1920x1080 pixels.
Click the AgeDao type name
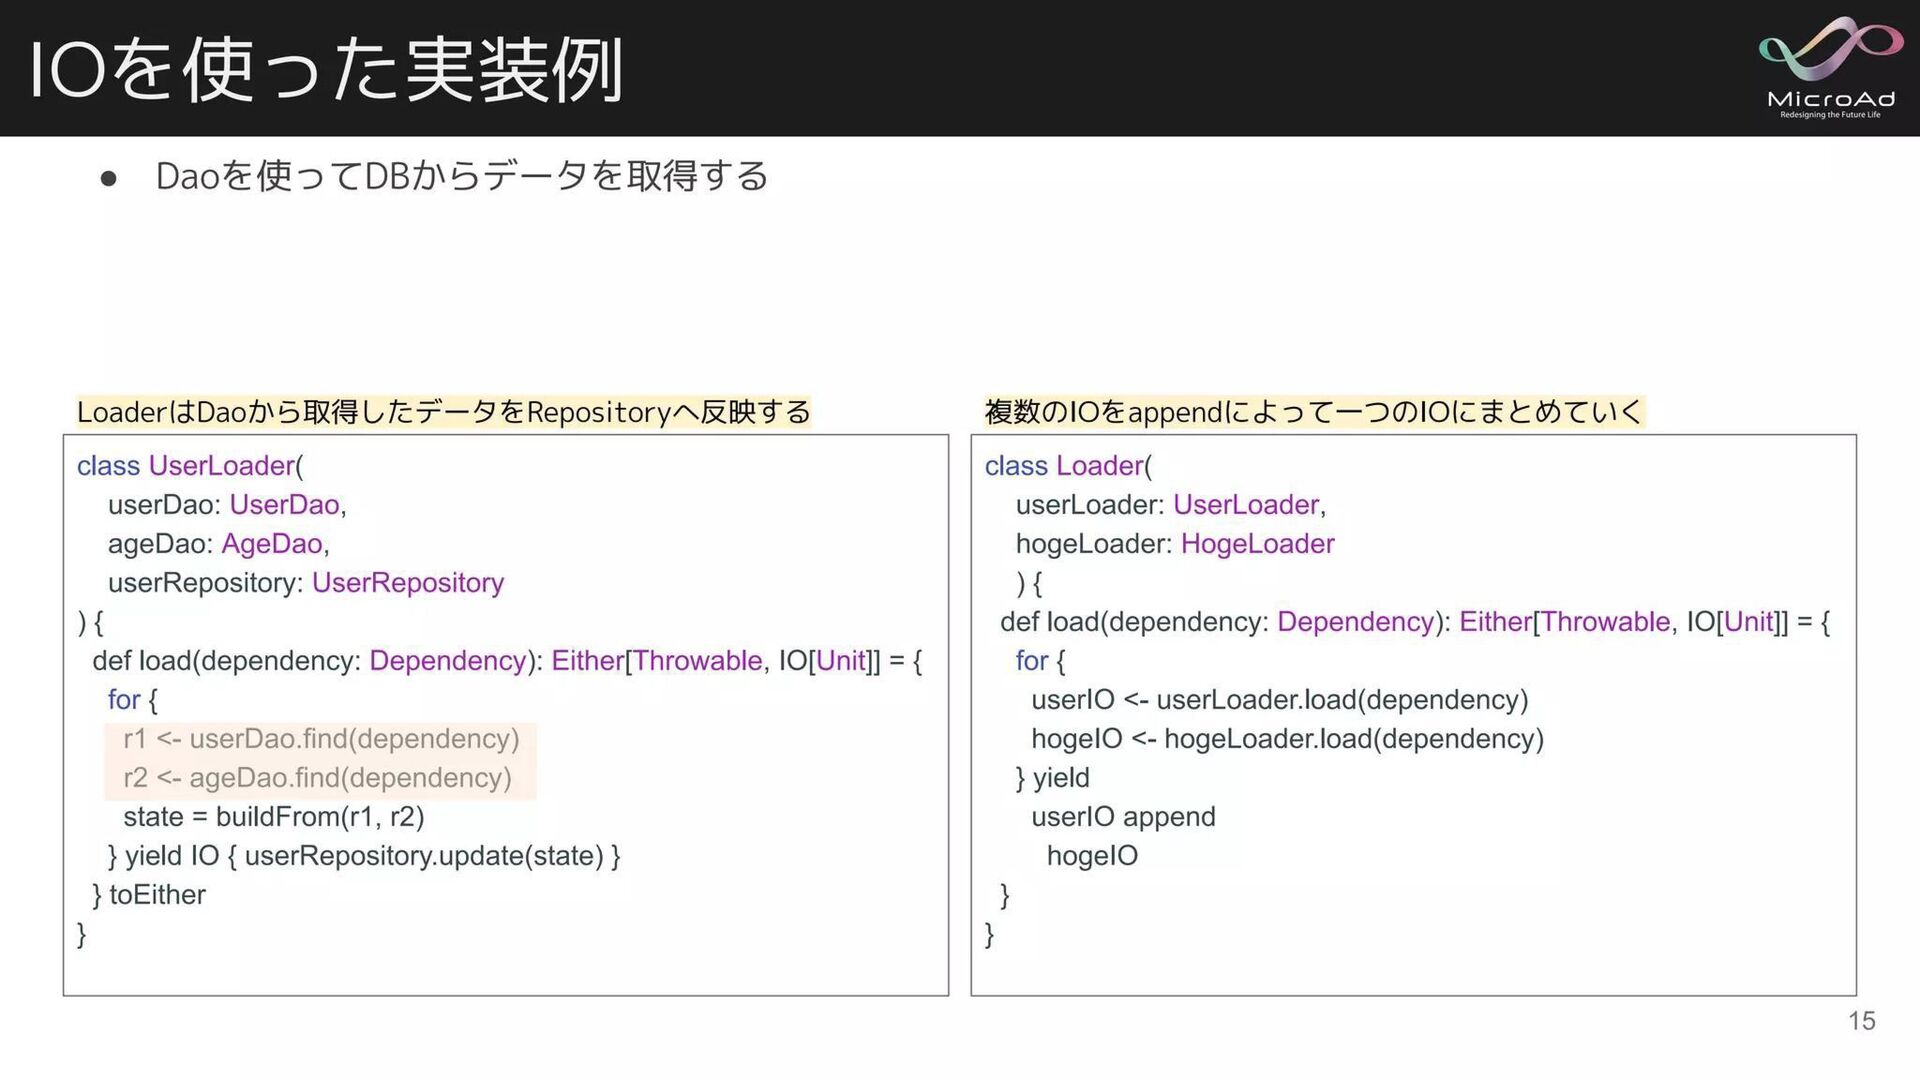[x=271, y=544]
